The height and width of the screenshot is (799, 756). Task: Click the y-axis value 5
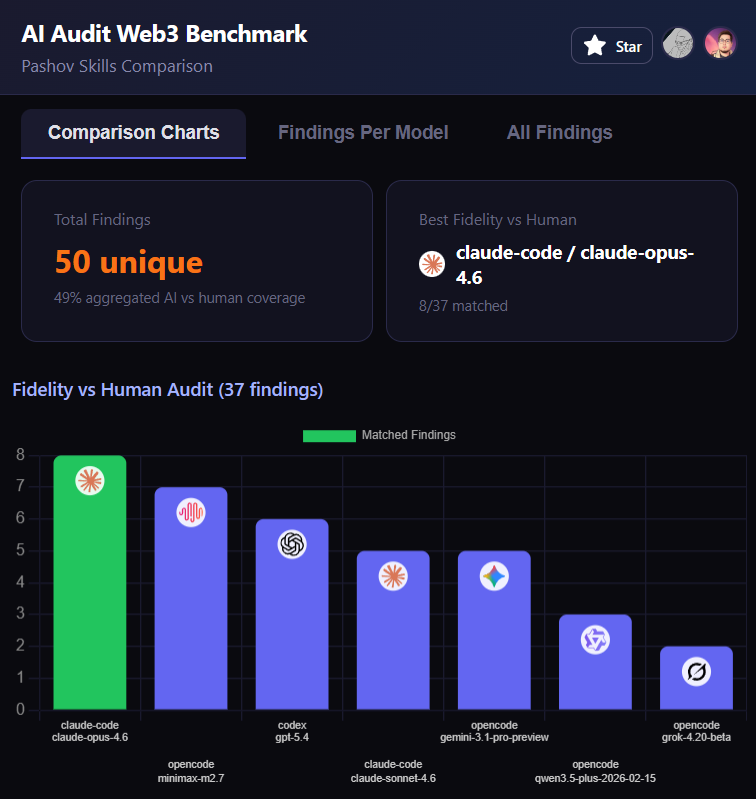coord(20,550)
